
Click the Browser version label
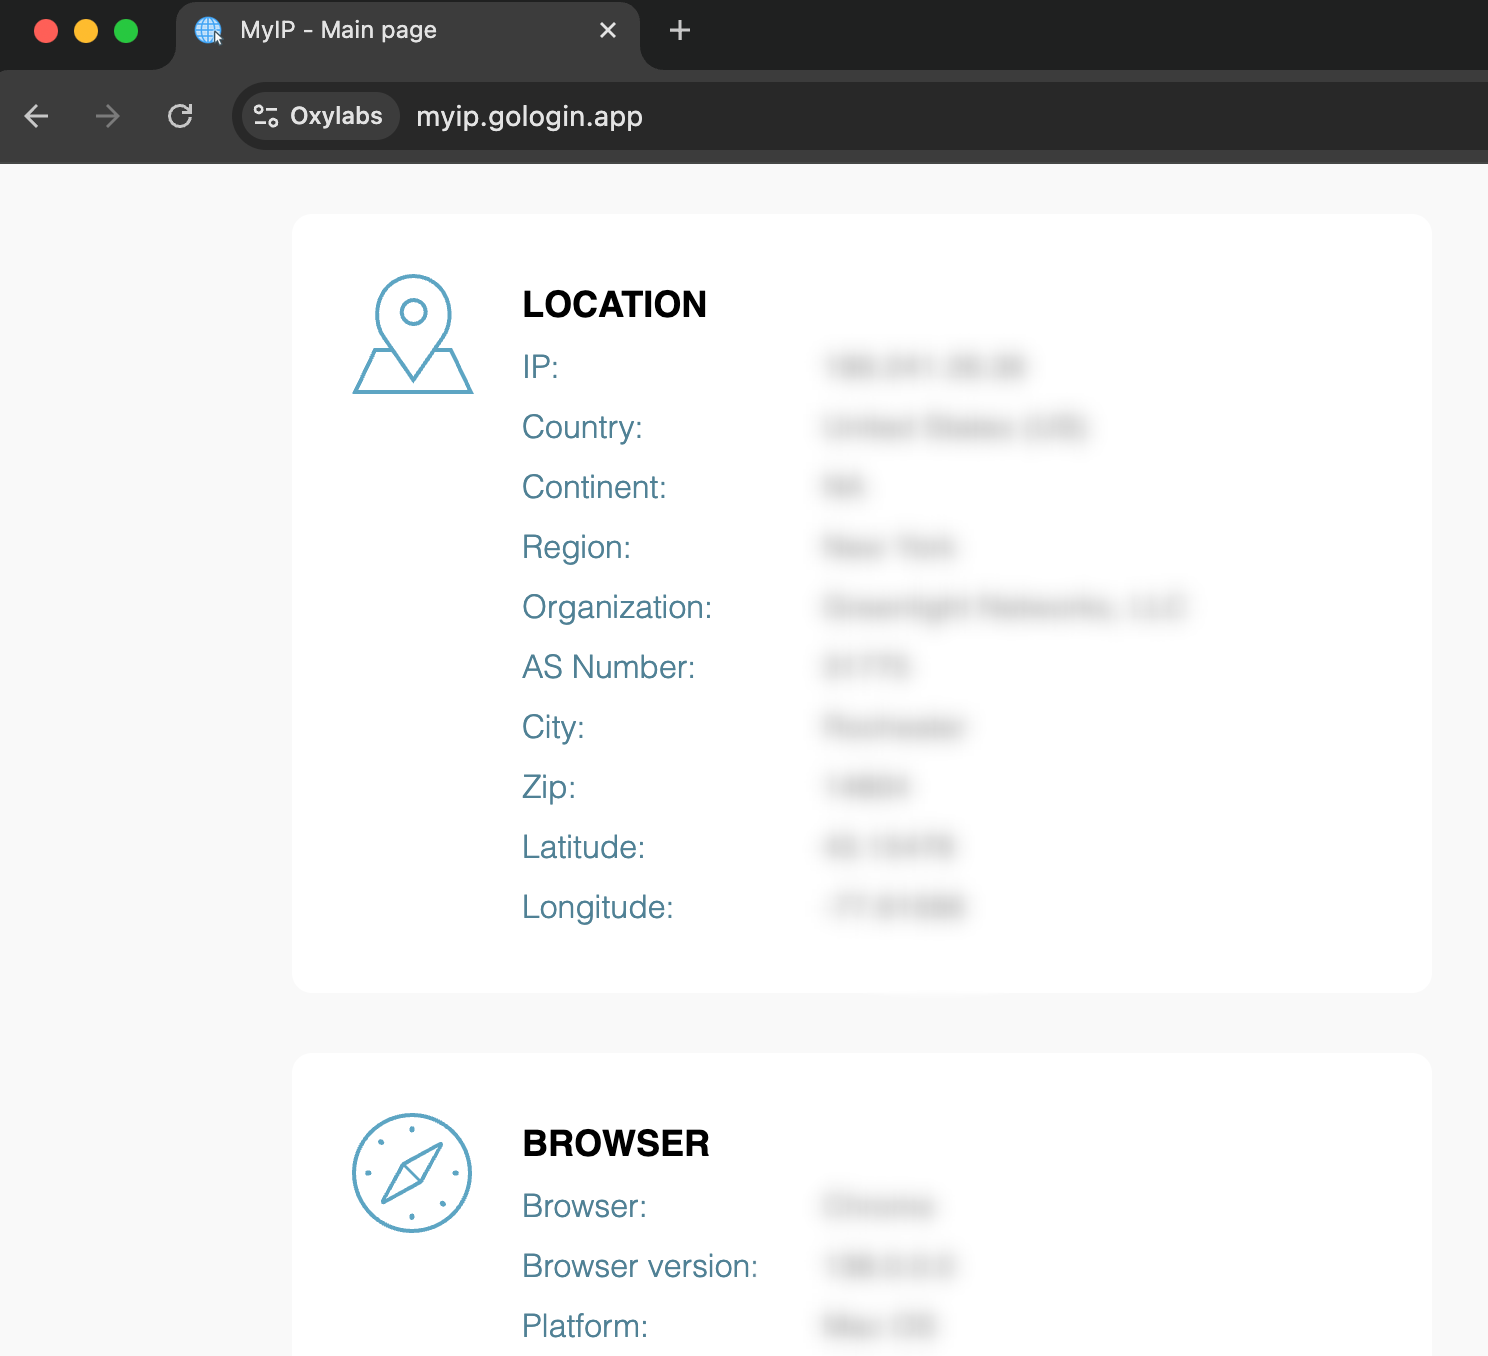pyautogui.click(x=640, y=1266)
